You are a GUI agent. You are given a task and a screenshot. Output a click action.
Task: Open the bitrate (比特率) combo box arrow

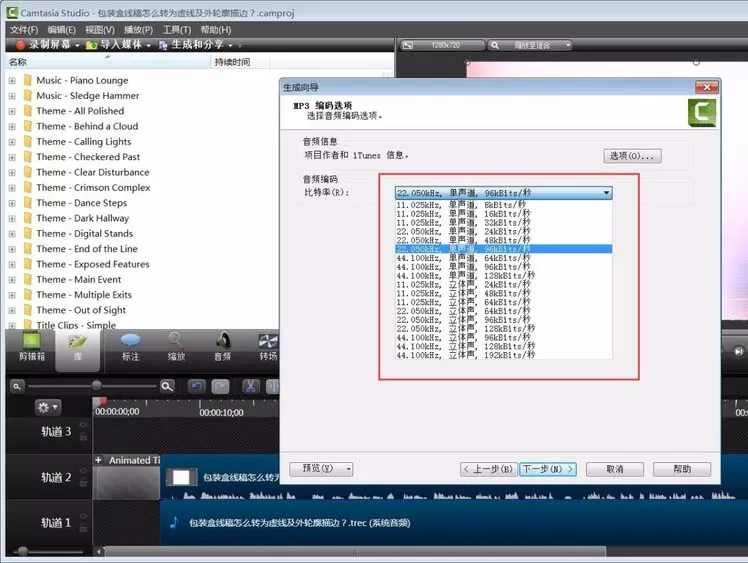pos(606,193)
